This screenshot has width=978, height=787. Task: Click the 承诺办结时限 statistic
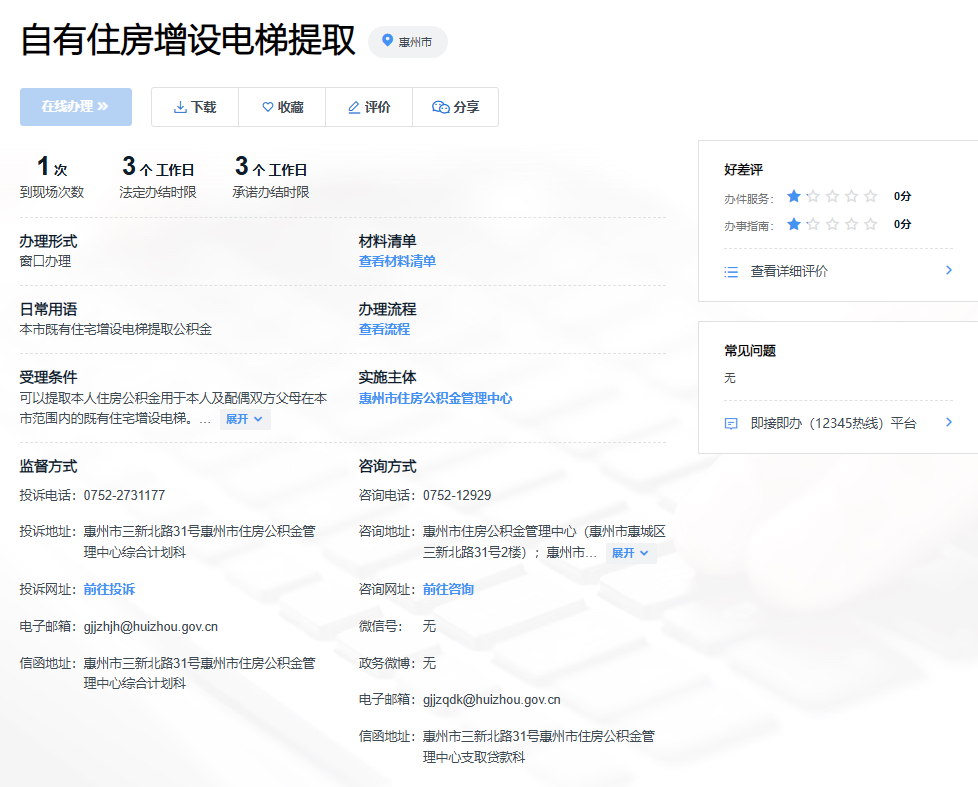click(x=271, y=176)
